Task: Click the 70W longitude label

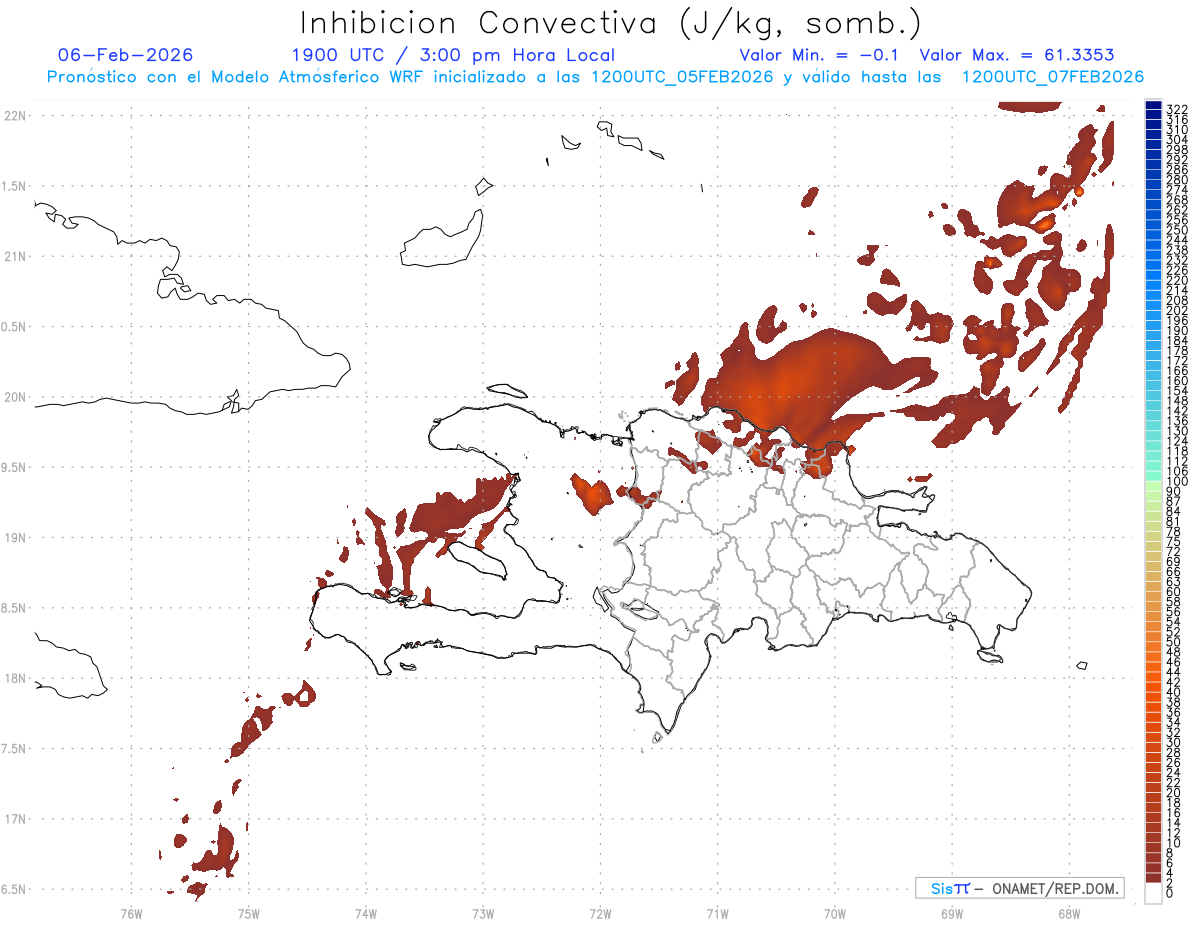Action: (x=835, y=913)
